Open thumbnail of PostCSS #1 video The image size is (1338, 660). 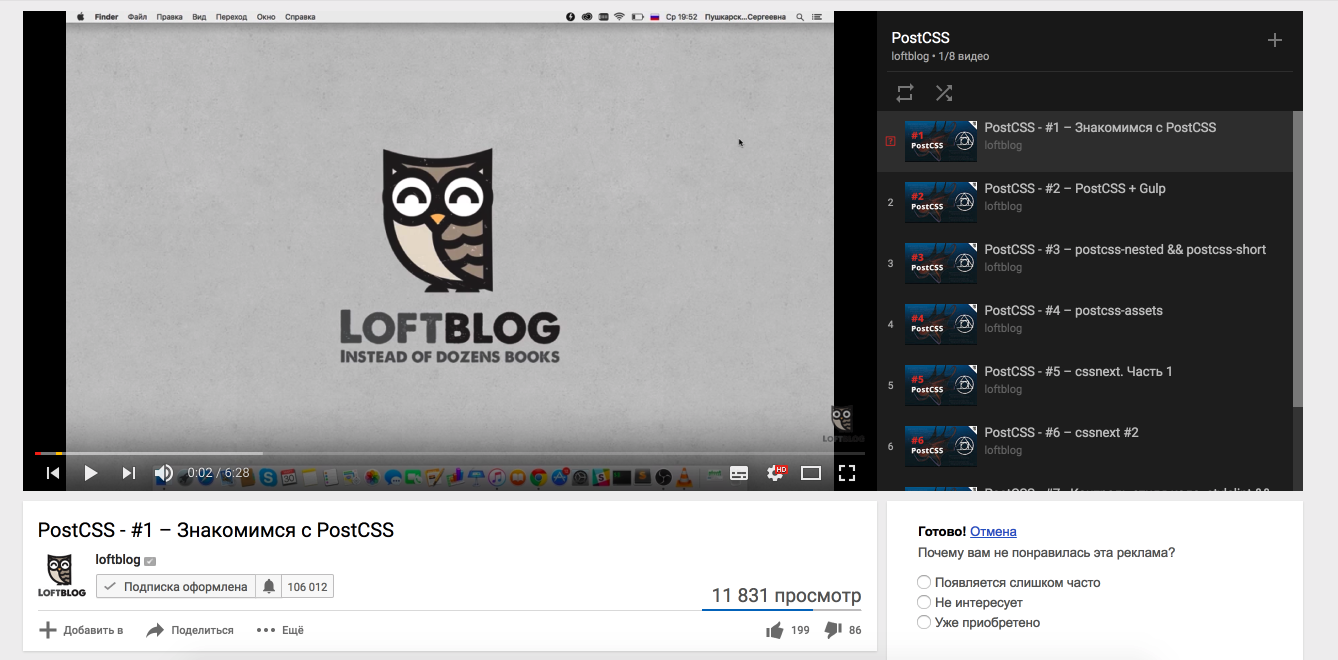click(x=941, y=142)
